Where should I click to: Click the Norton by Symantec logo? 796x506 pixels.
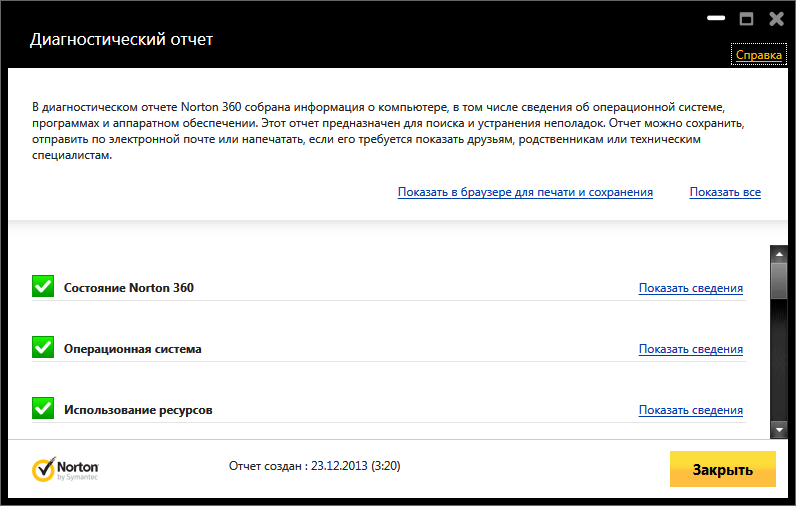(x=66, y=470)
